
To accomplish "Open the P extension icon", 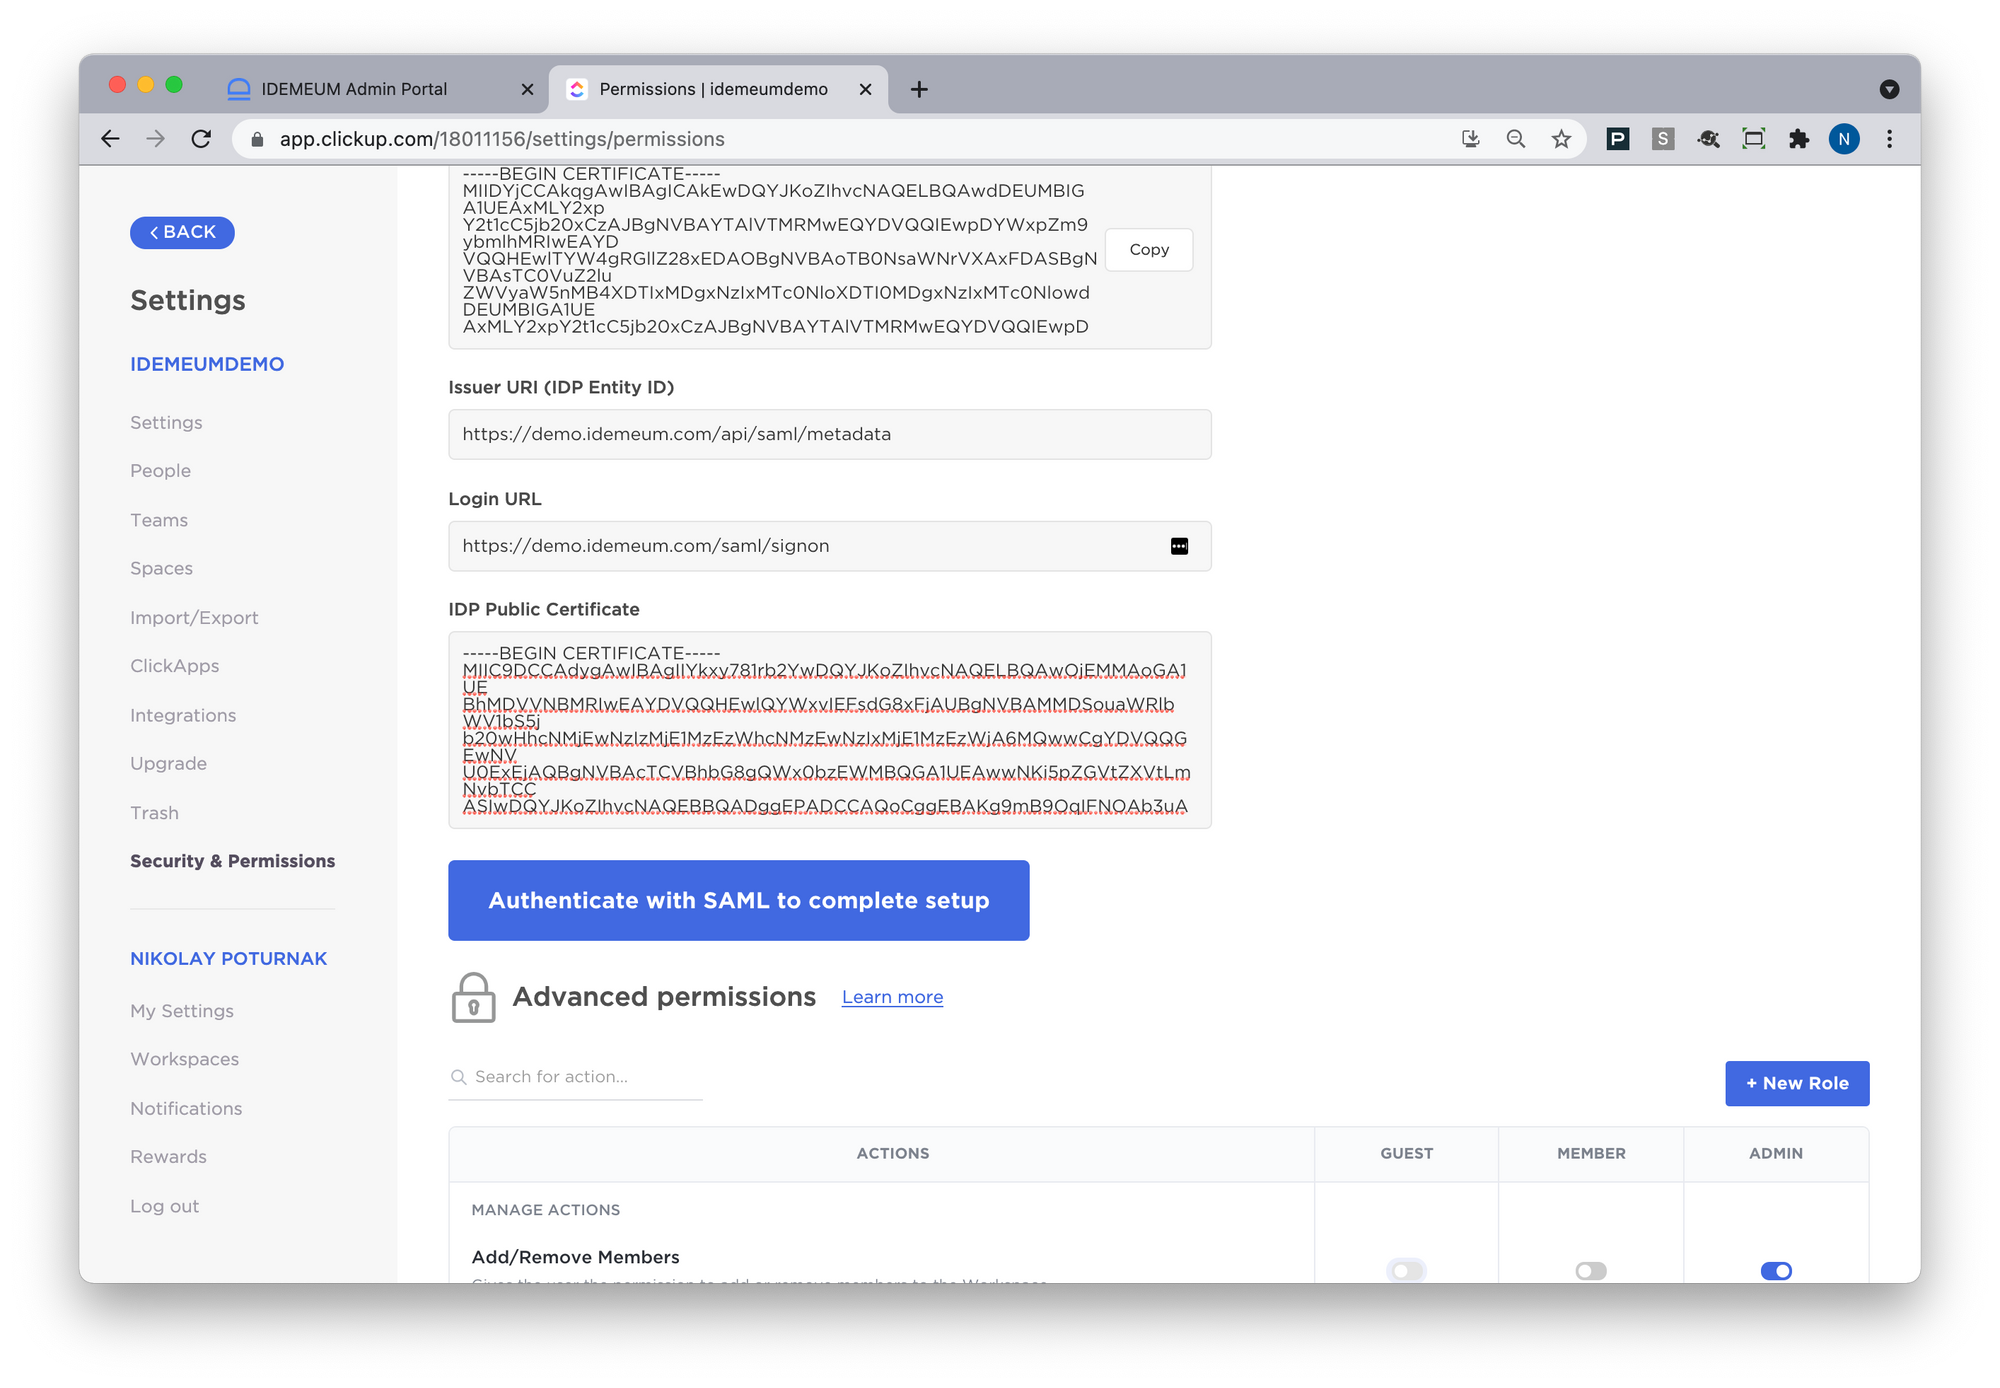I will [1617, 139].
